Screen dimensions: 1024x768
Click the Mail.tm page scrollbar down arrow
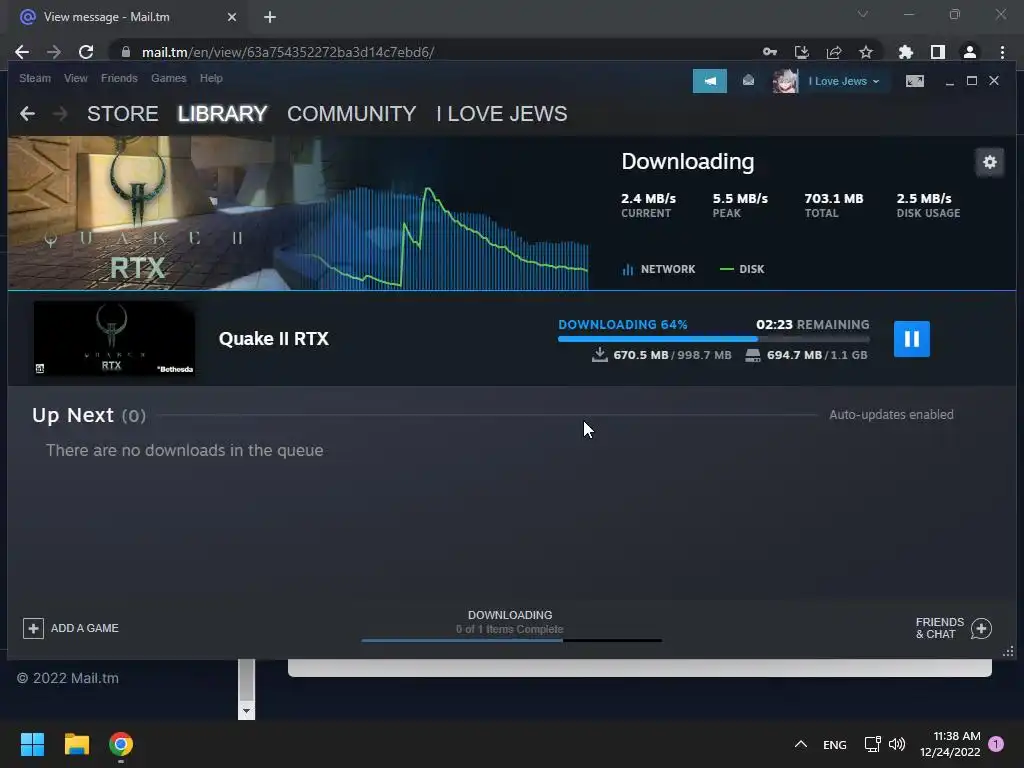coord(246,711)
